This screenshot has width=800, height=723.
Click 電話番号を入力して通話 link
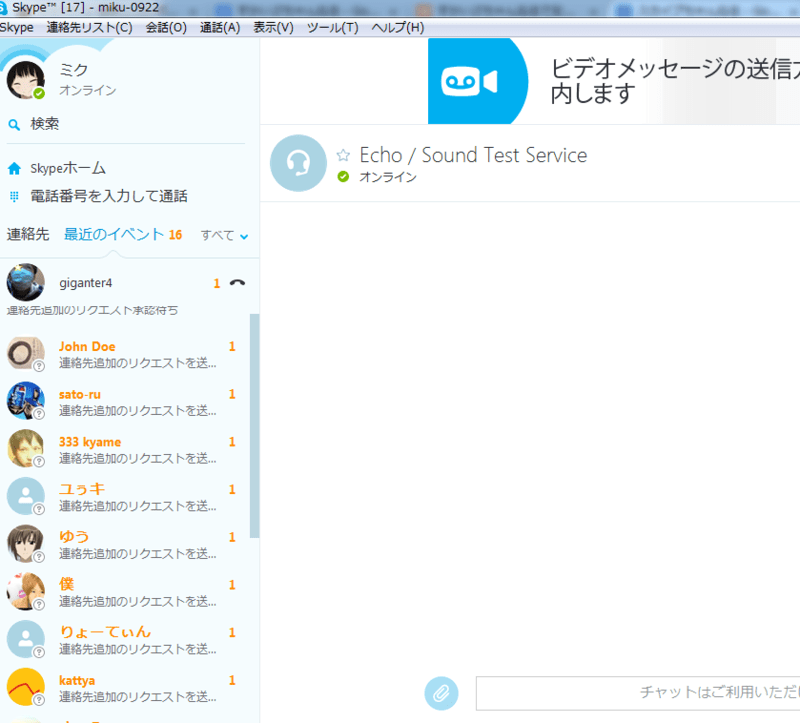click(109, 197)
